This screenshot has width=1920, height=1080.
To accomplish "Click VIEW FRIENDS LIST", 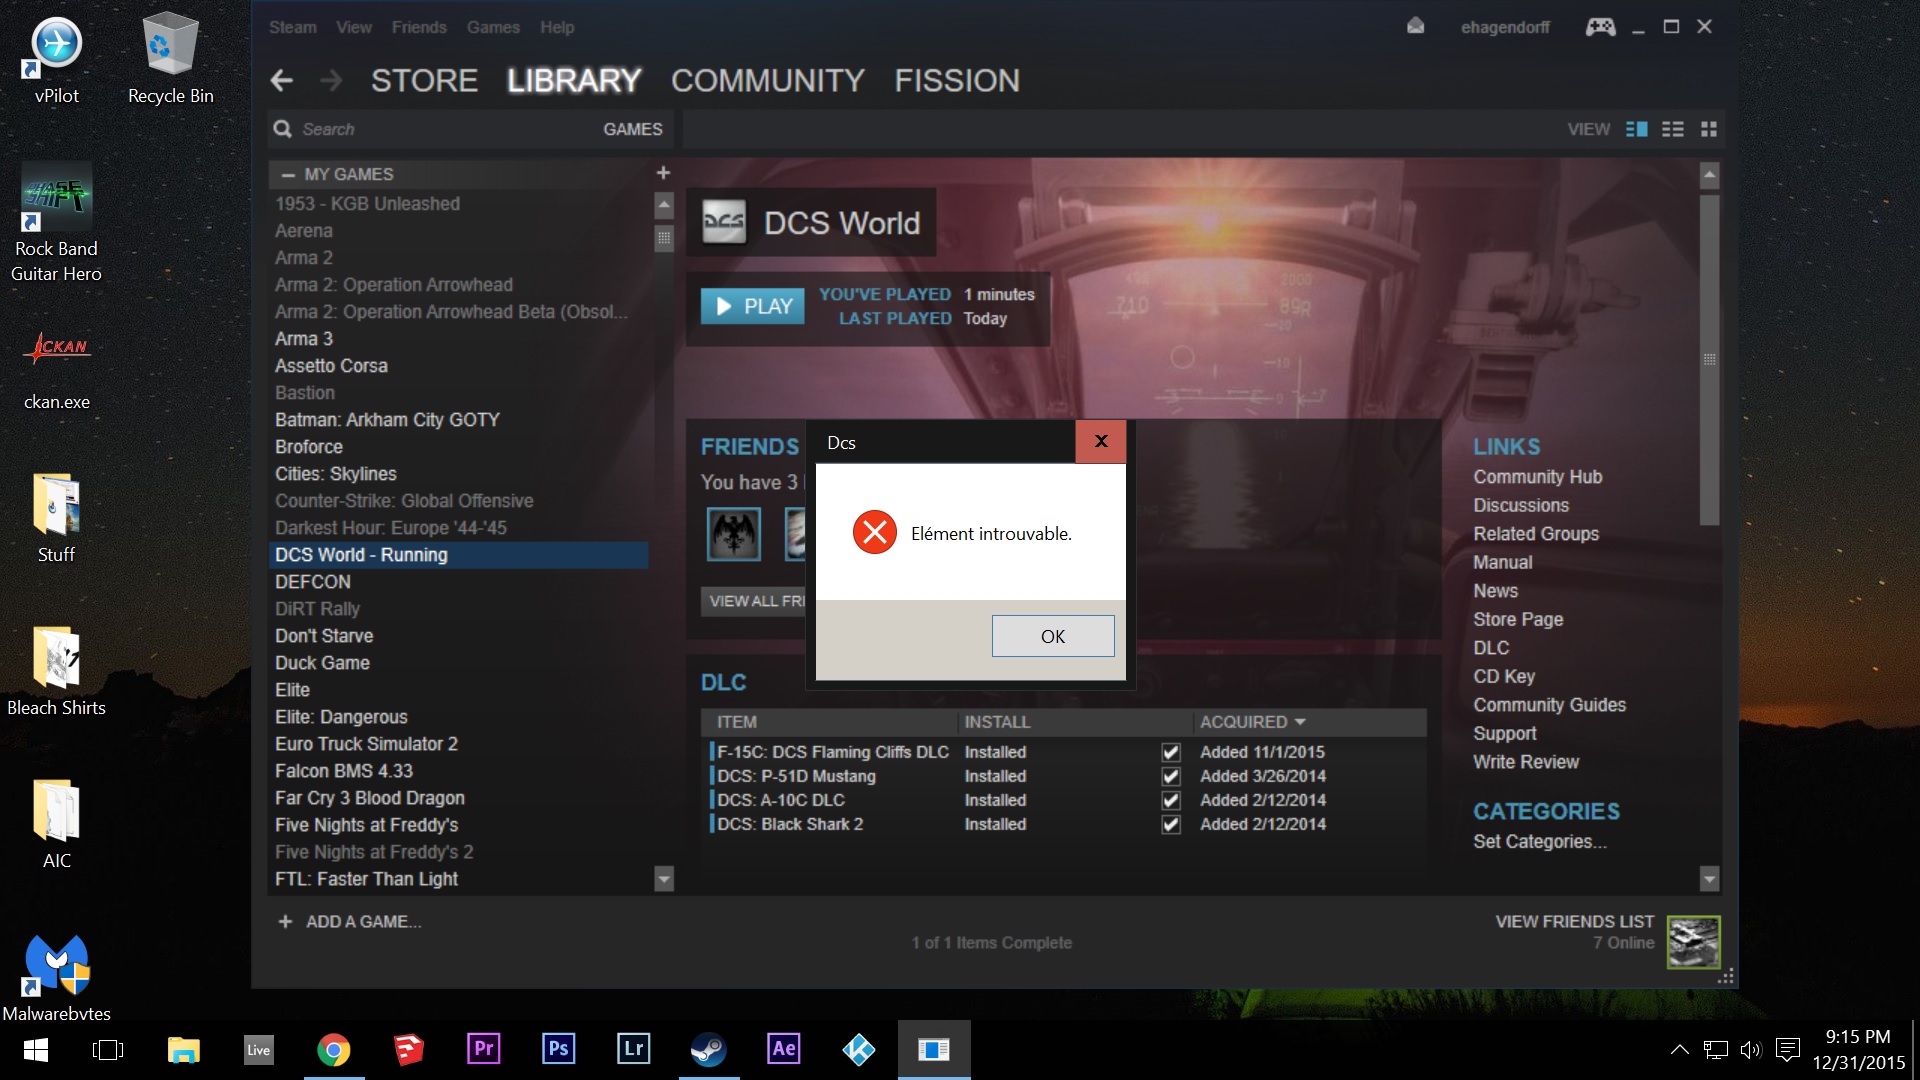I will (1575, 921).
